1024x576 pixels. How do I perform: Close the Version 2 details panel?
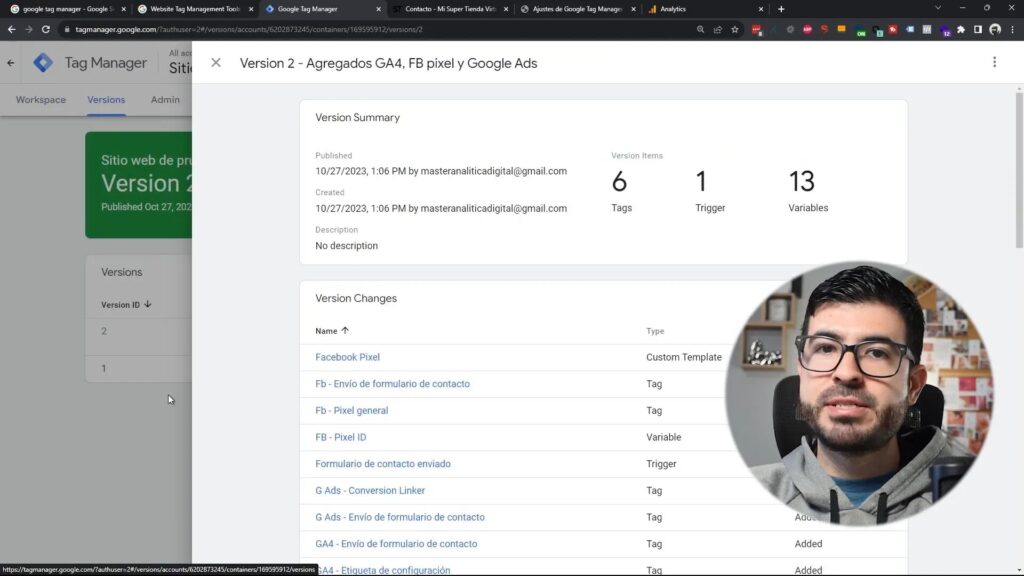click(x=216, y=63)
